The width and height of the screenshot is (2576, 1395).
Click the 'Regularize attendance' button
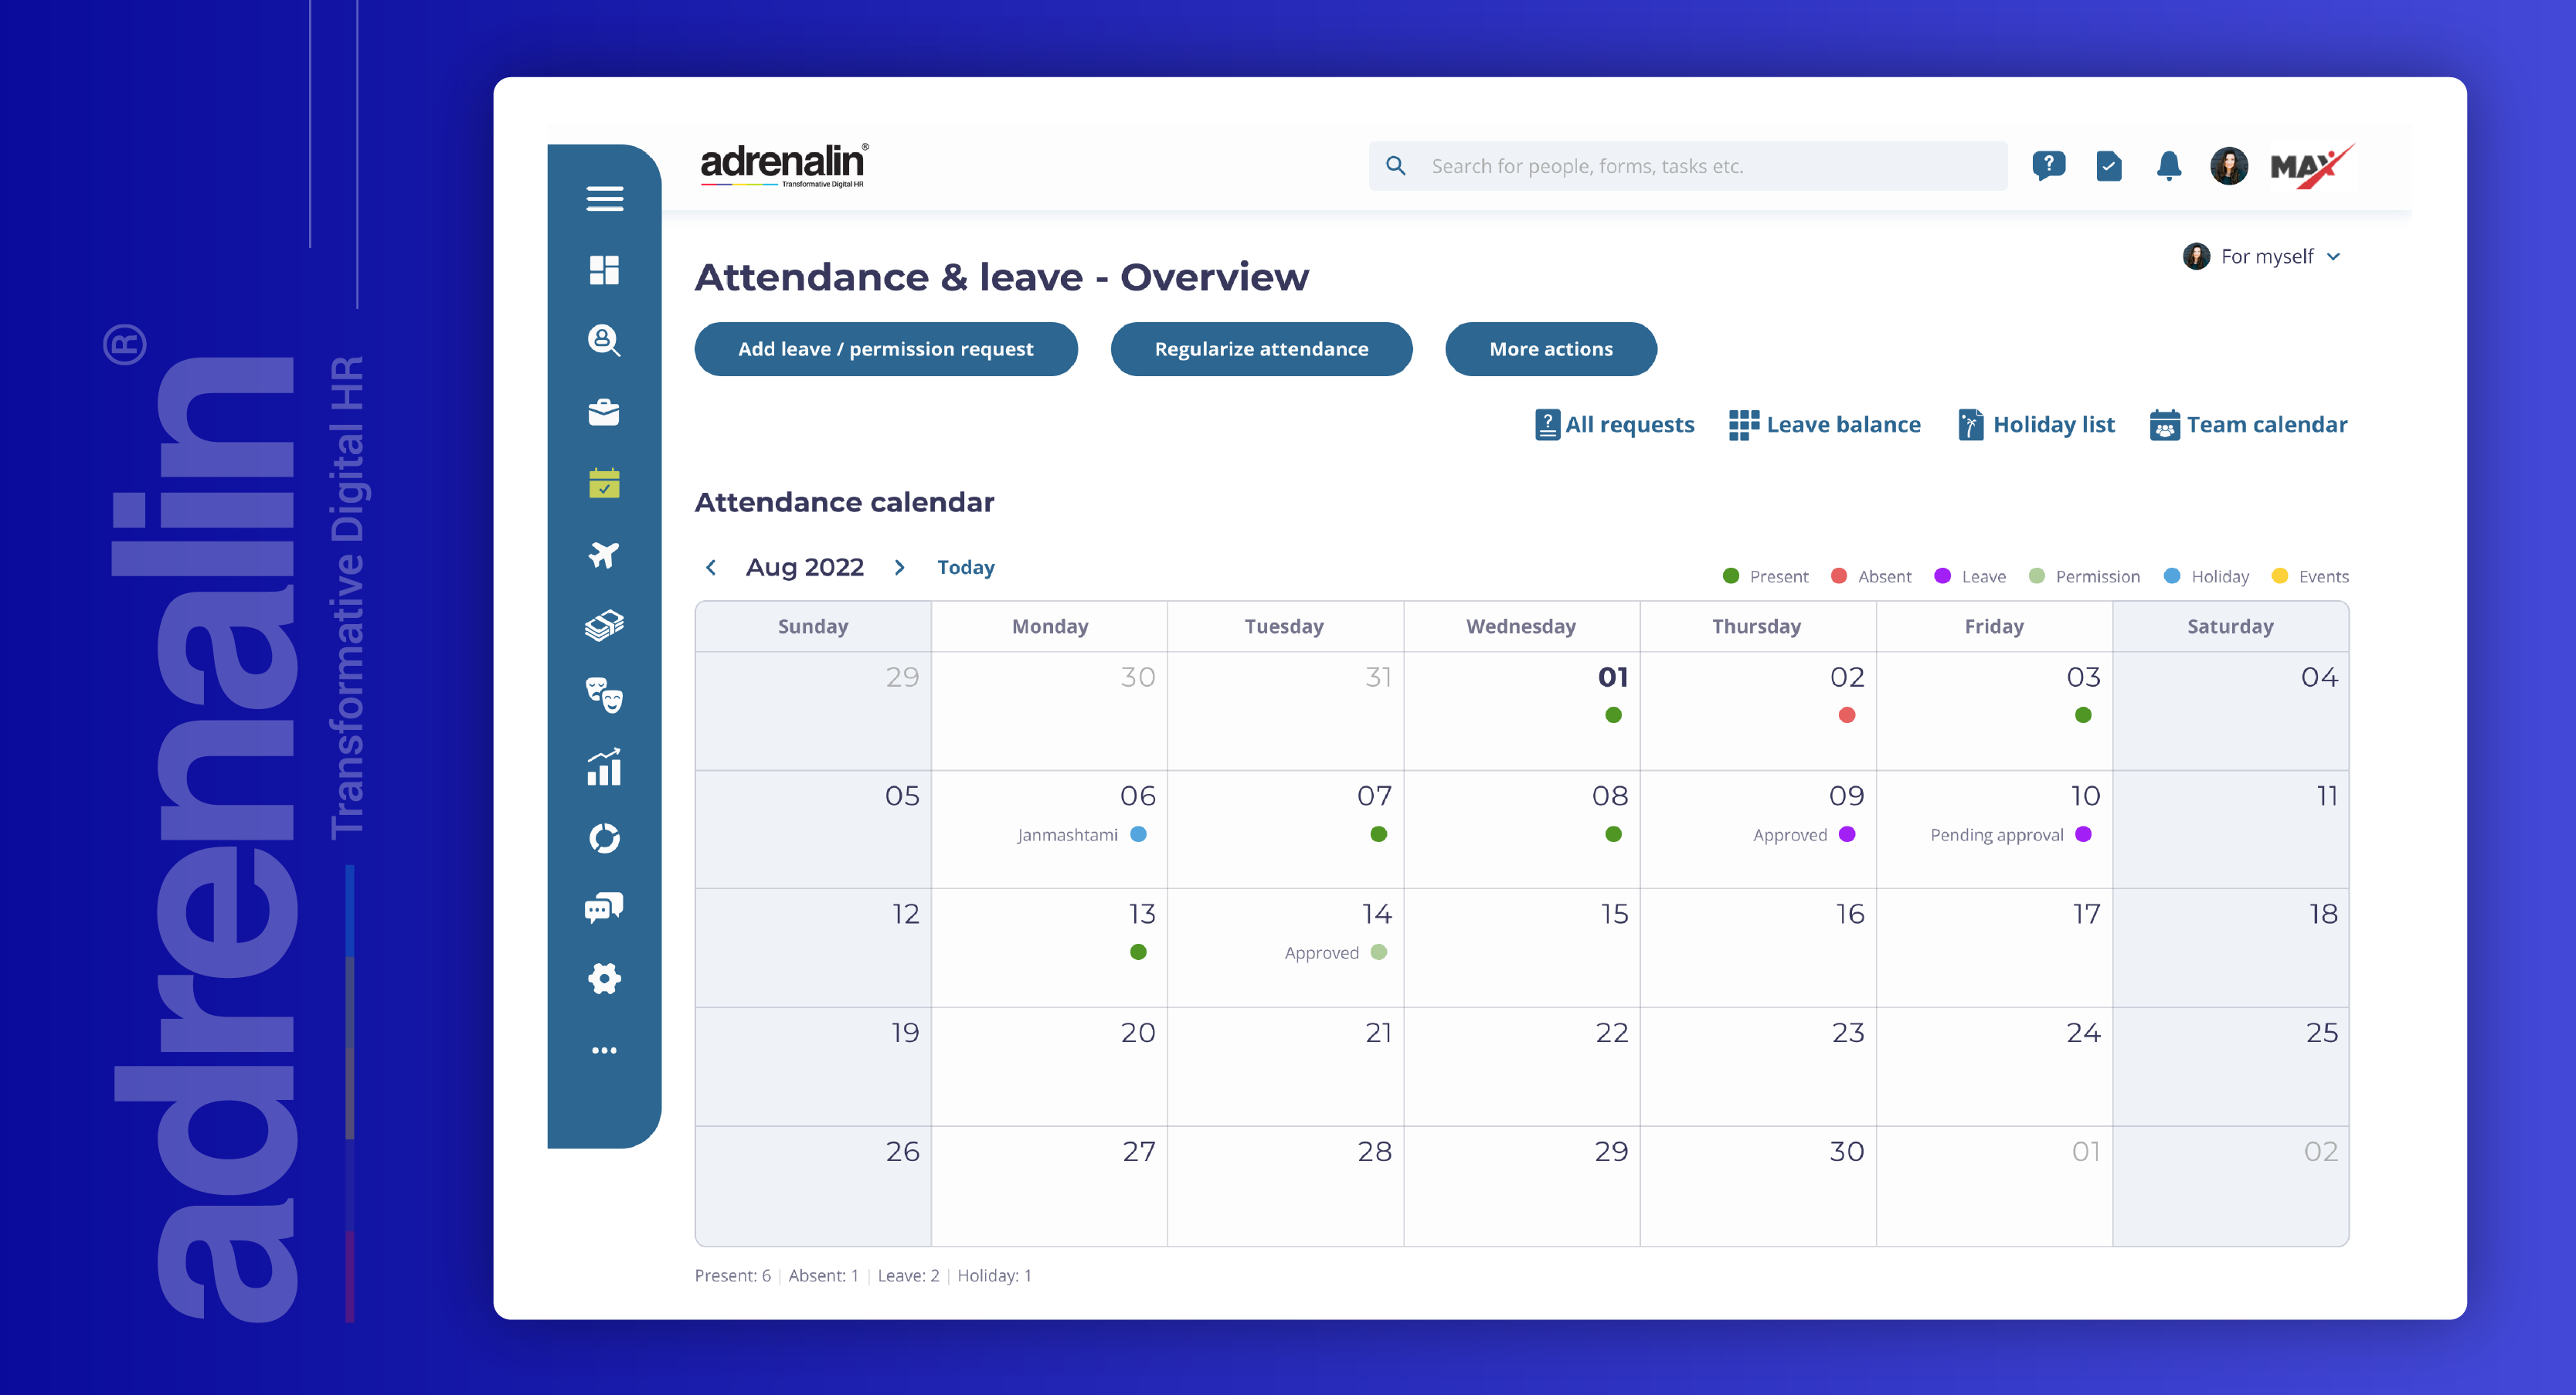click(x=1261, y=349)
